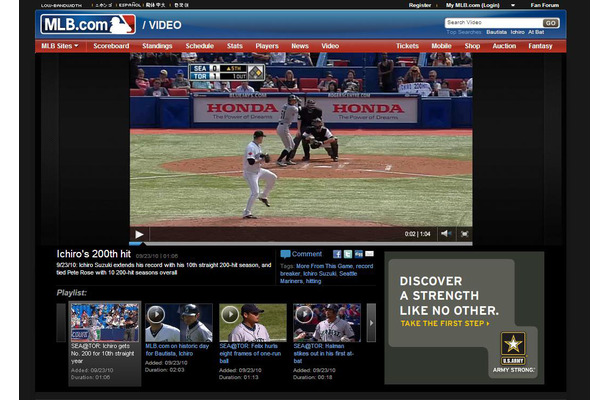This screenshot has height=400, width=610.
Task: Open the Shop menu item
Action: [472, 46]
